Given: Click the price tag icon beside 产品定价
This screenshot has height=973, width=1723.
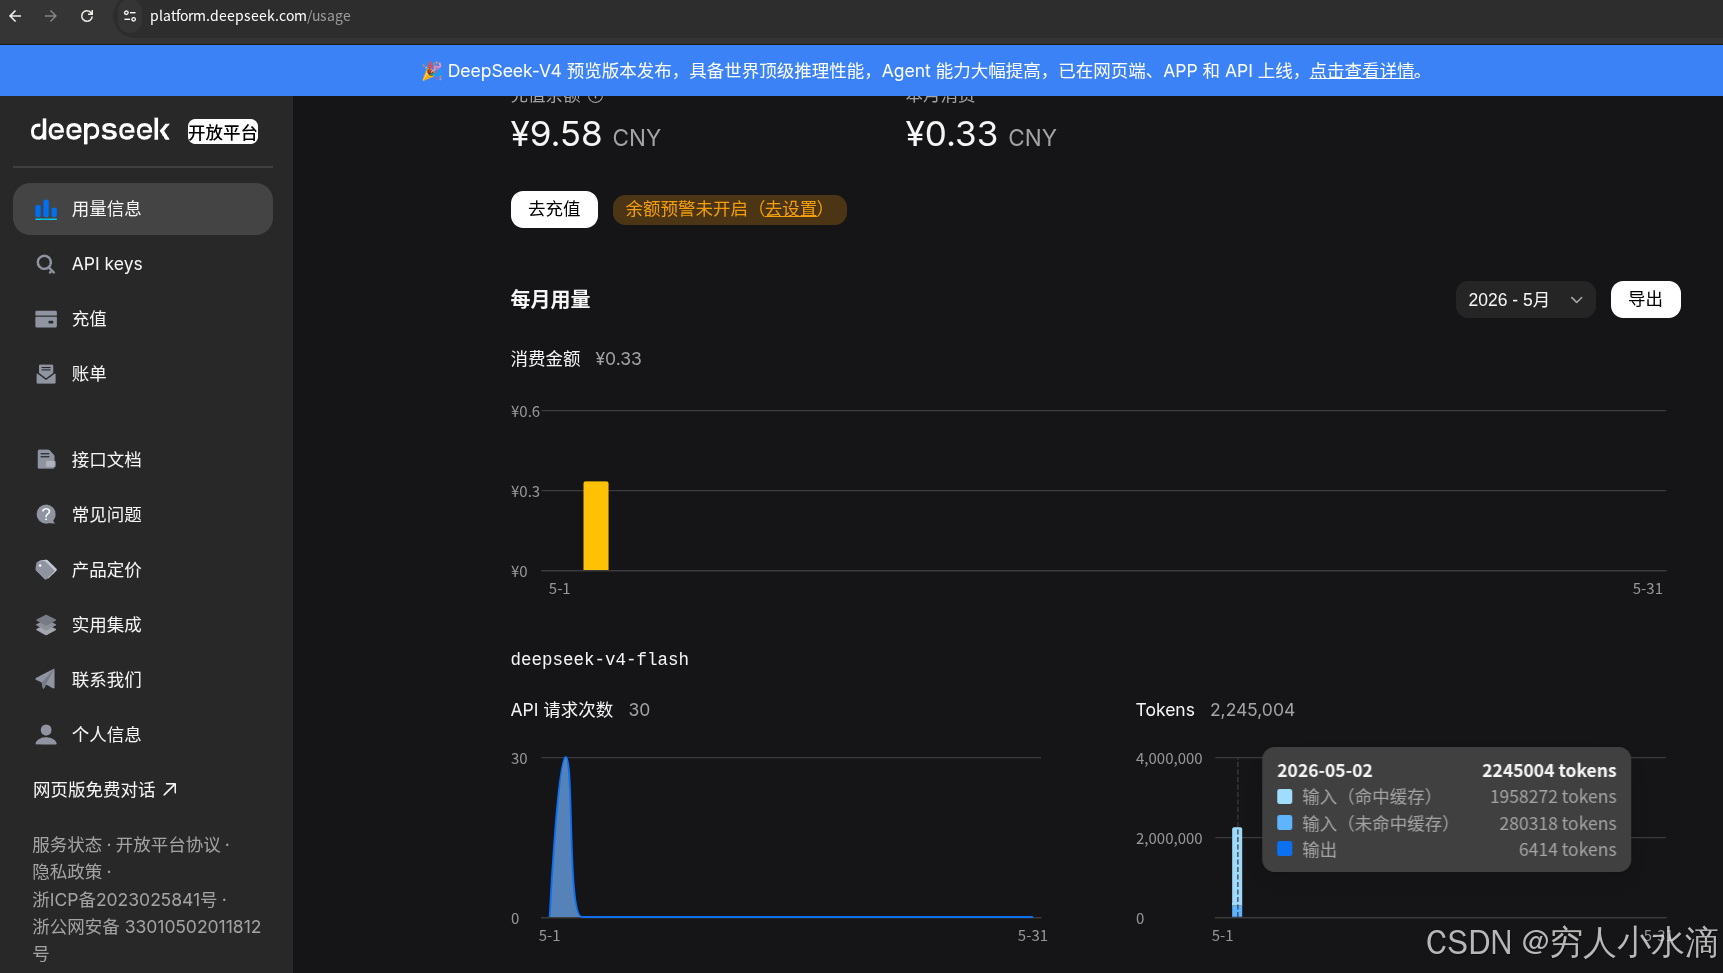Looking at the screenshot, I should coord(46,570).
